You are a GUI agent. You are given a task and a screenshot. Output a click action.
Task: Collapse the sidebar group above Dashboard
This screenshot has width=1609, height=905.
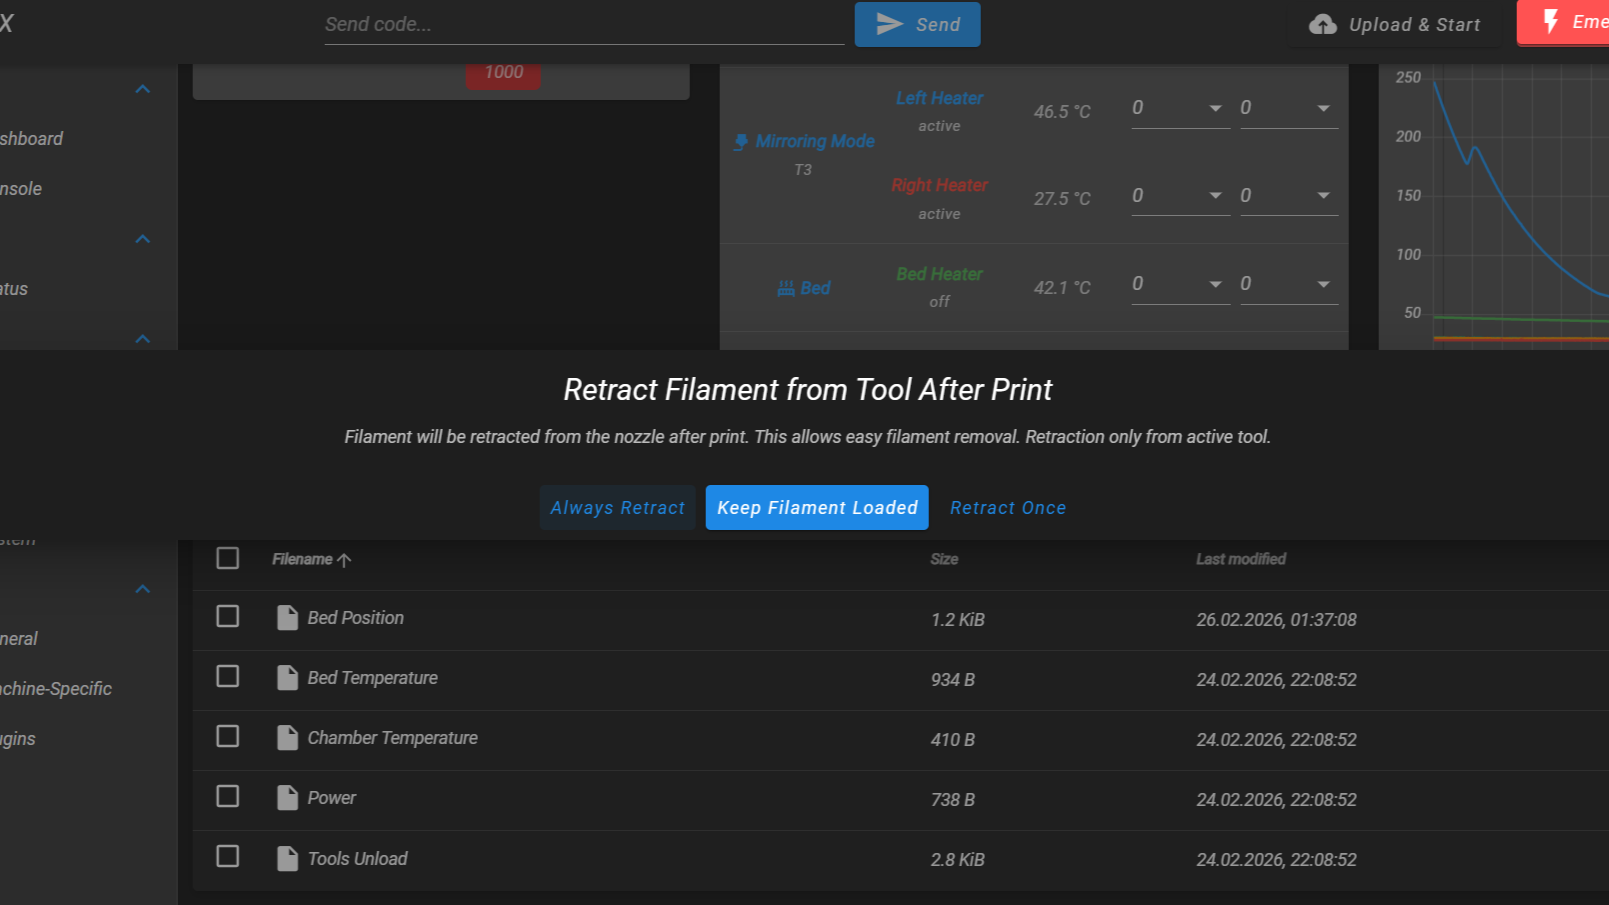143,89
